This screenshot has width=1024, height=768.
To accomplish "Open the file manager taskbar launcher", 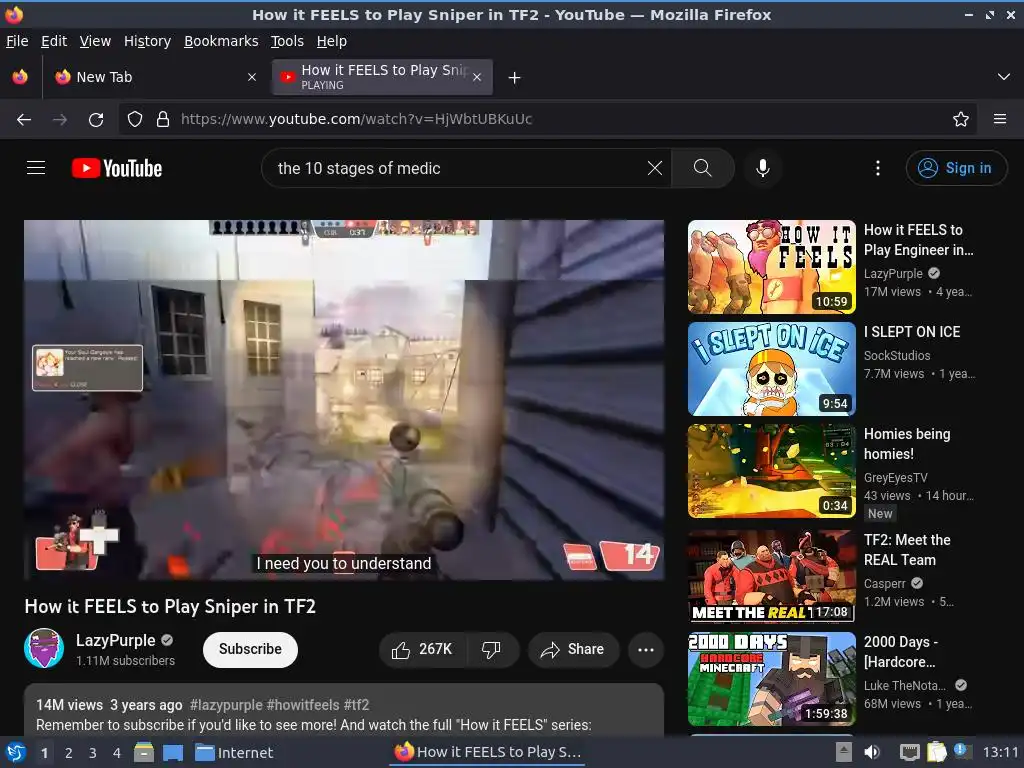I will coord(144,752).
